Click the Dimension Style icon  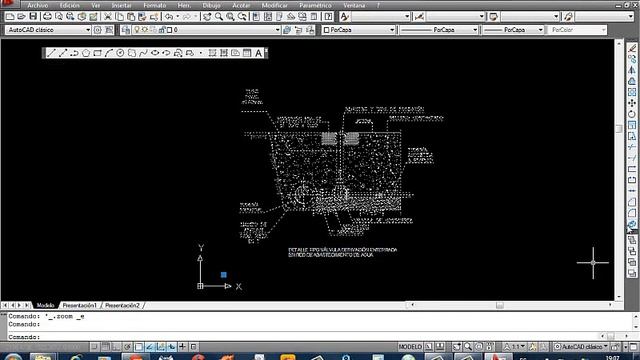[x=419, y=17]
